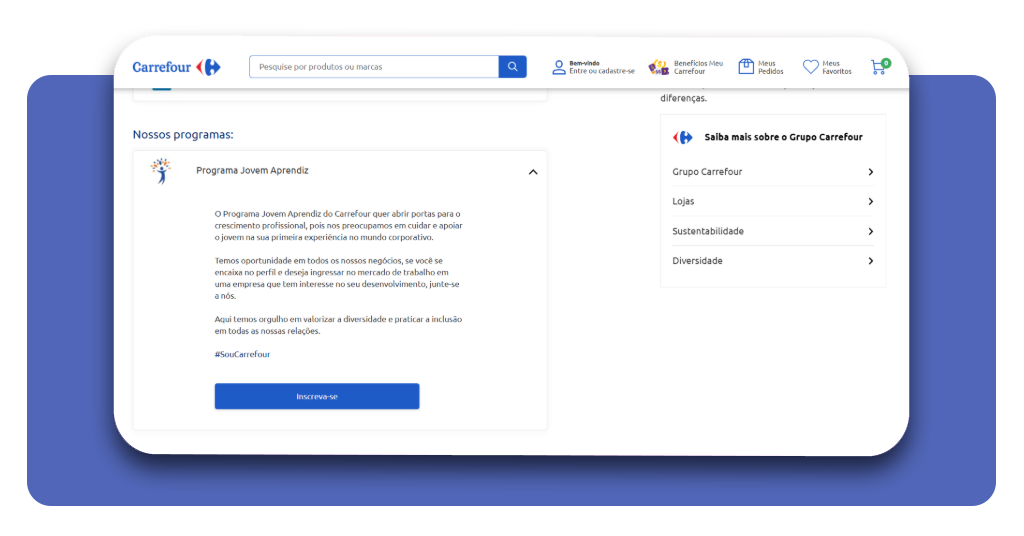Image resolution: width=1024 pixels, height=536 pixels.
Task: Click 'Saiba mais sobre o Grupo Carrefour' heading
Action: [783, 137]
